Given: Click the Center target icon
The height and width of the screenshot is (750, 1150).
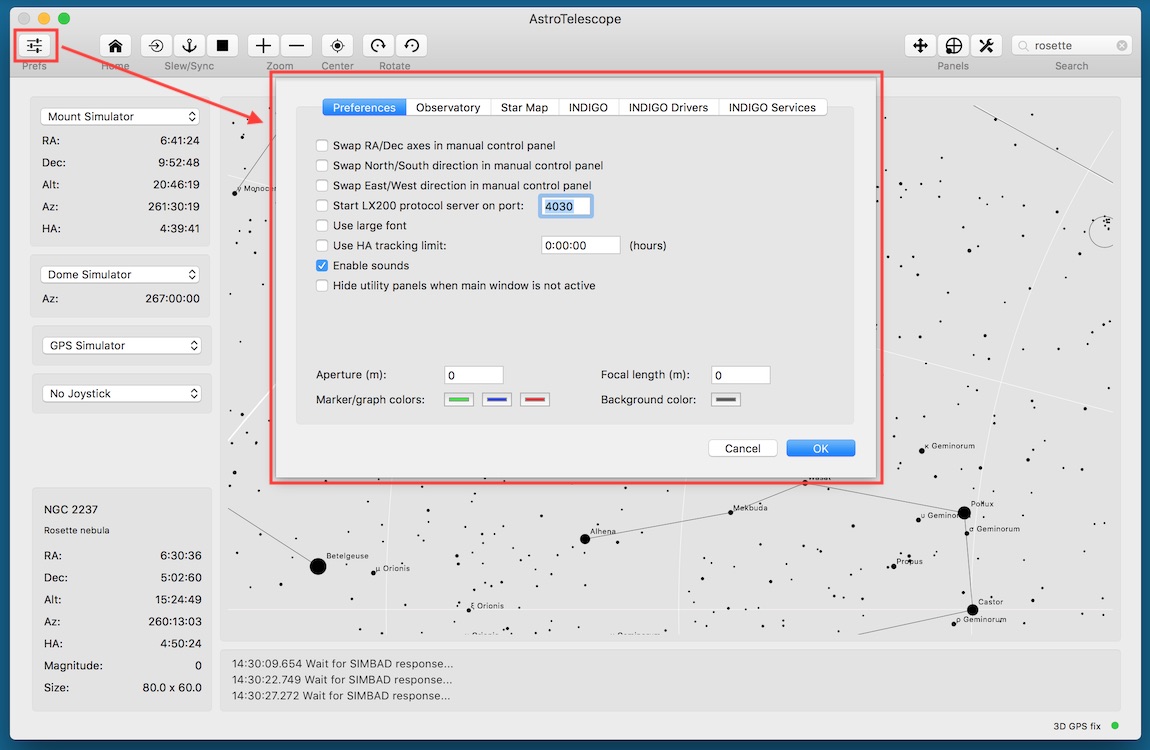Looking at the screenshot, I should click(x=337, y=45).
